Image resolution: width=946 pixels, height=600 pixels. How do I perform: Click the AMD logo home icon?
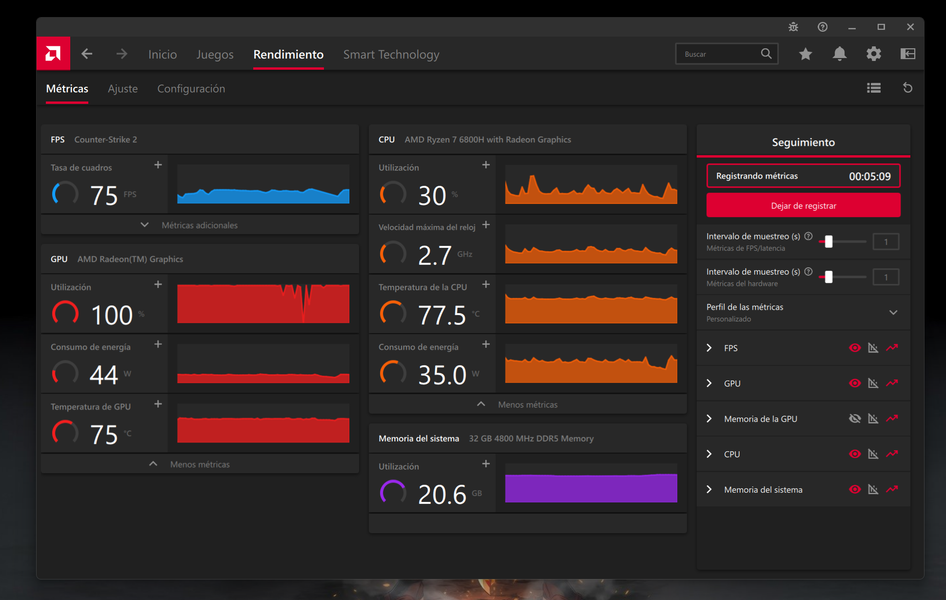point(52,54)
